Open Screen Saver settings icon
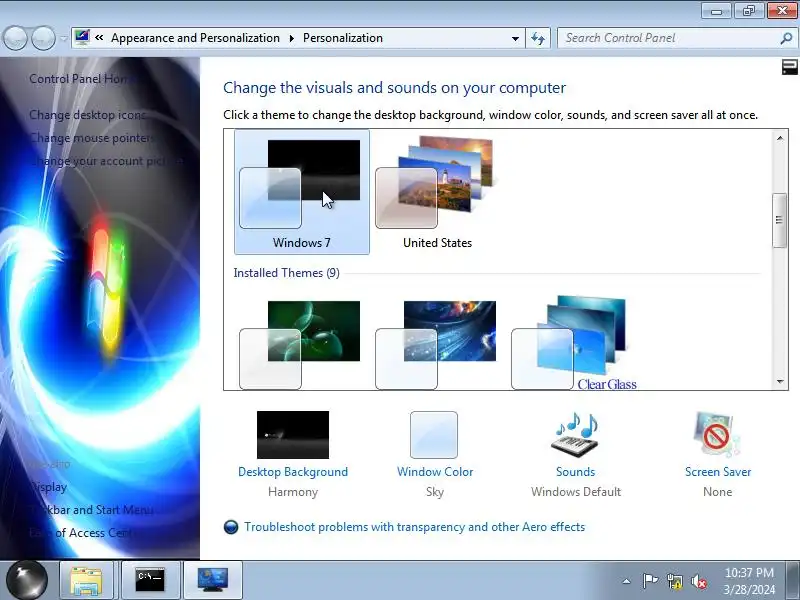This screenshot has width=800, height=600. 717,435
